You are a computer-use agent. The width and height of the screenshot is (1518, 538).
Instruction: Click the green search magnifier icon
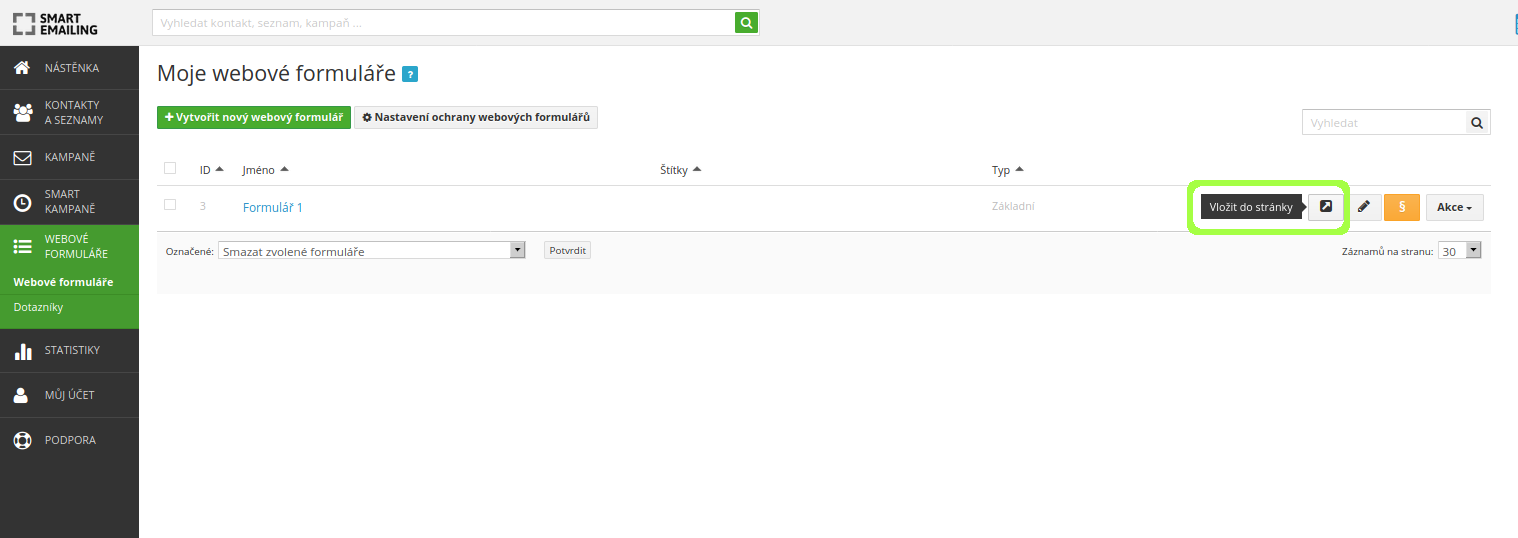746,22
